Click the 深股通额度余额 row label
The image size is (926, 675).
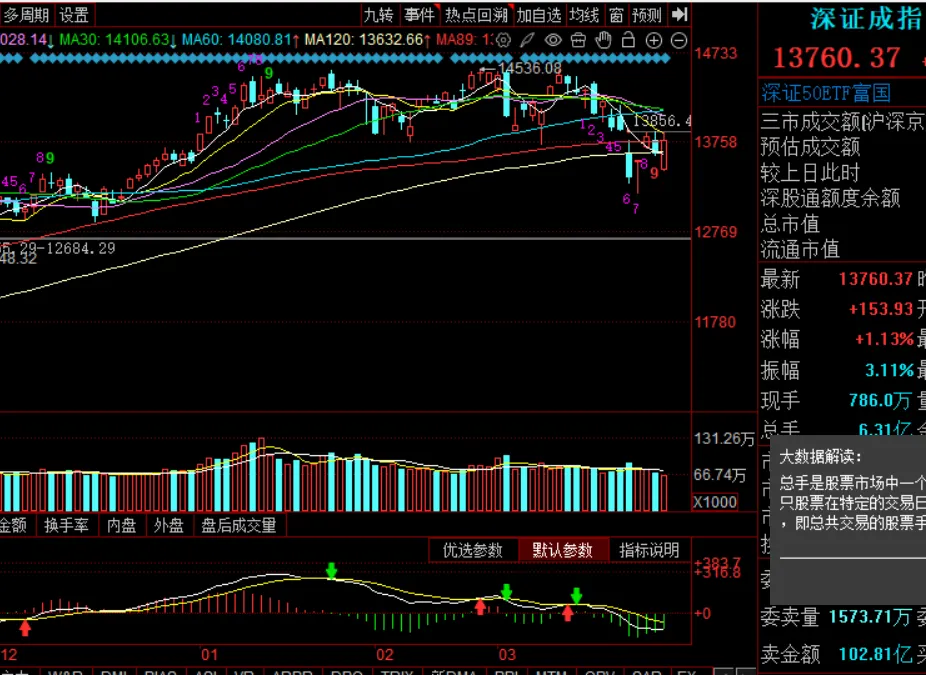(x=830, y=198)
